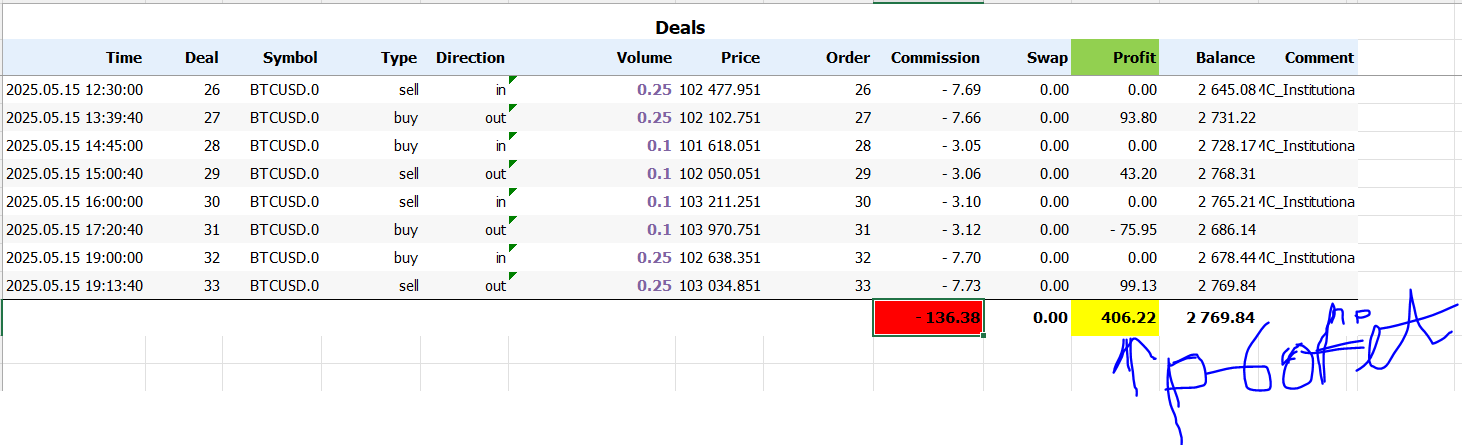Select the profit cell showing 99.13
1462x445 pixels.
point(1137,286)
